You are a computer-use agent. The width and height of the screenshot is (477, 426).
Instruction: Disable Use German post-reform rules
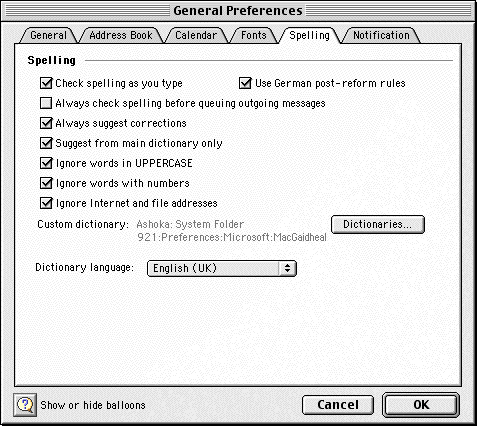pos(245,83)
